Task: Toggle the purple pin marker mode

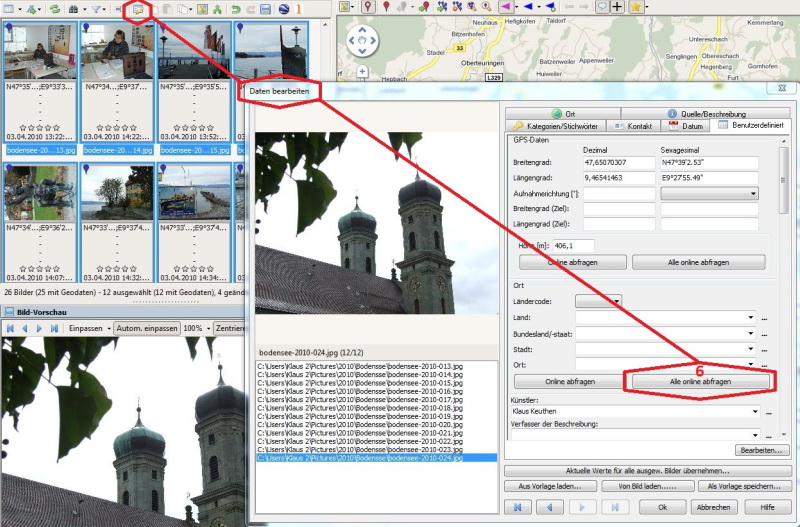Action: 368,7
